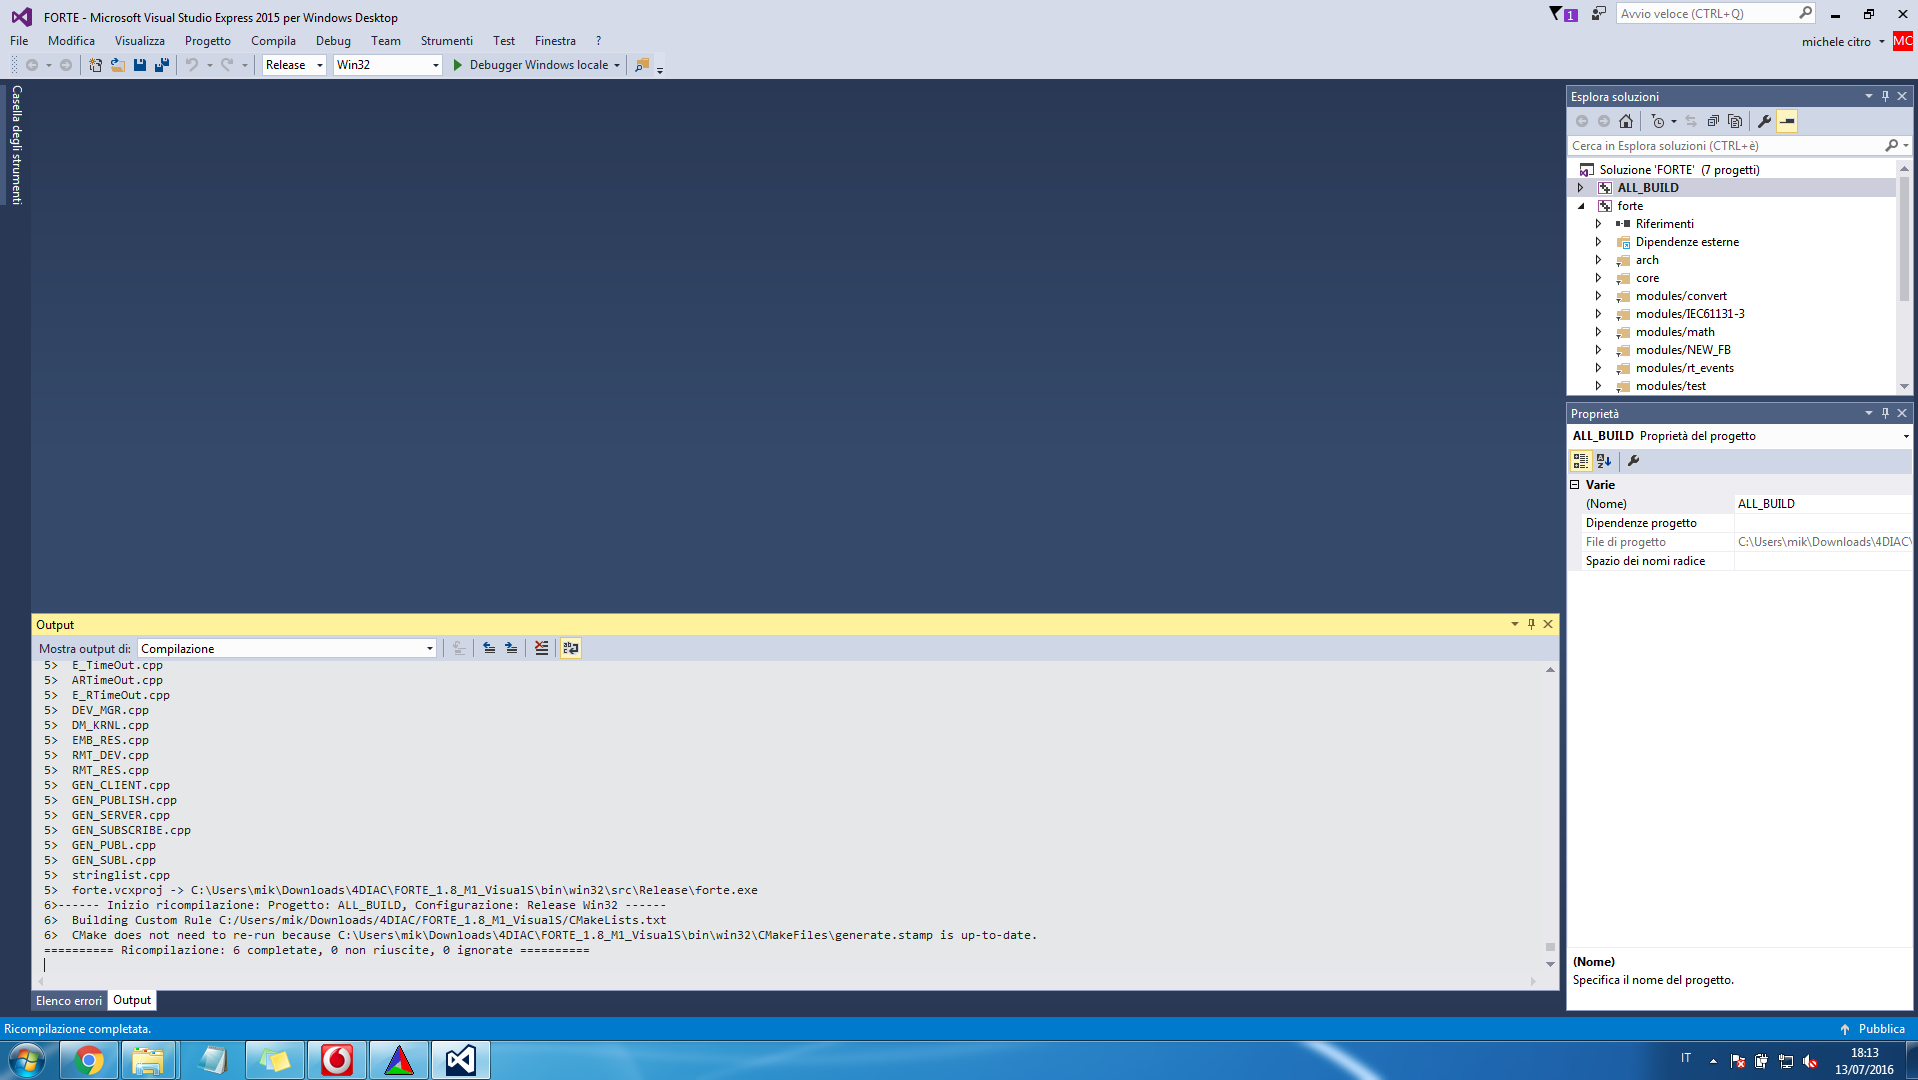Select Soluzione 'FORTE' root node

click(x=1679, y=170)
